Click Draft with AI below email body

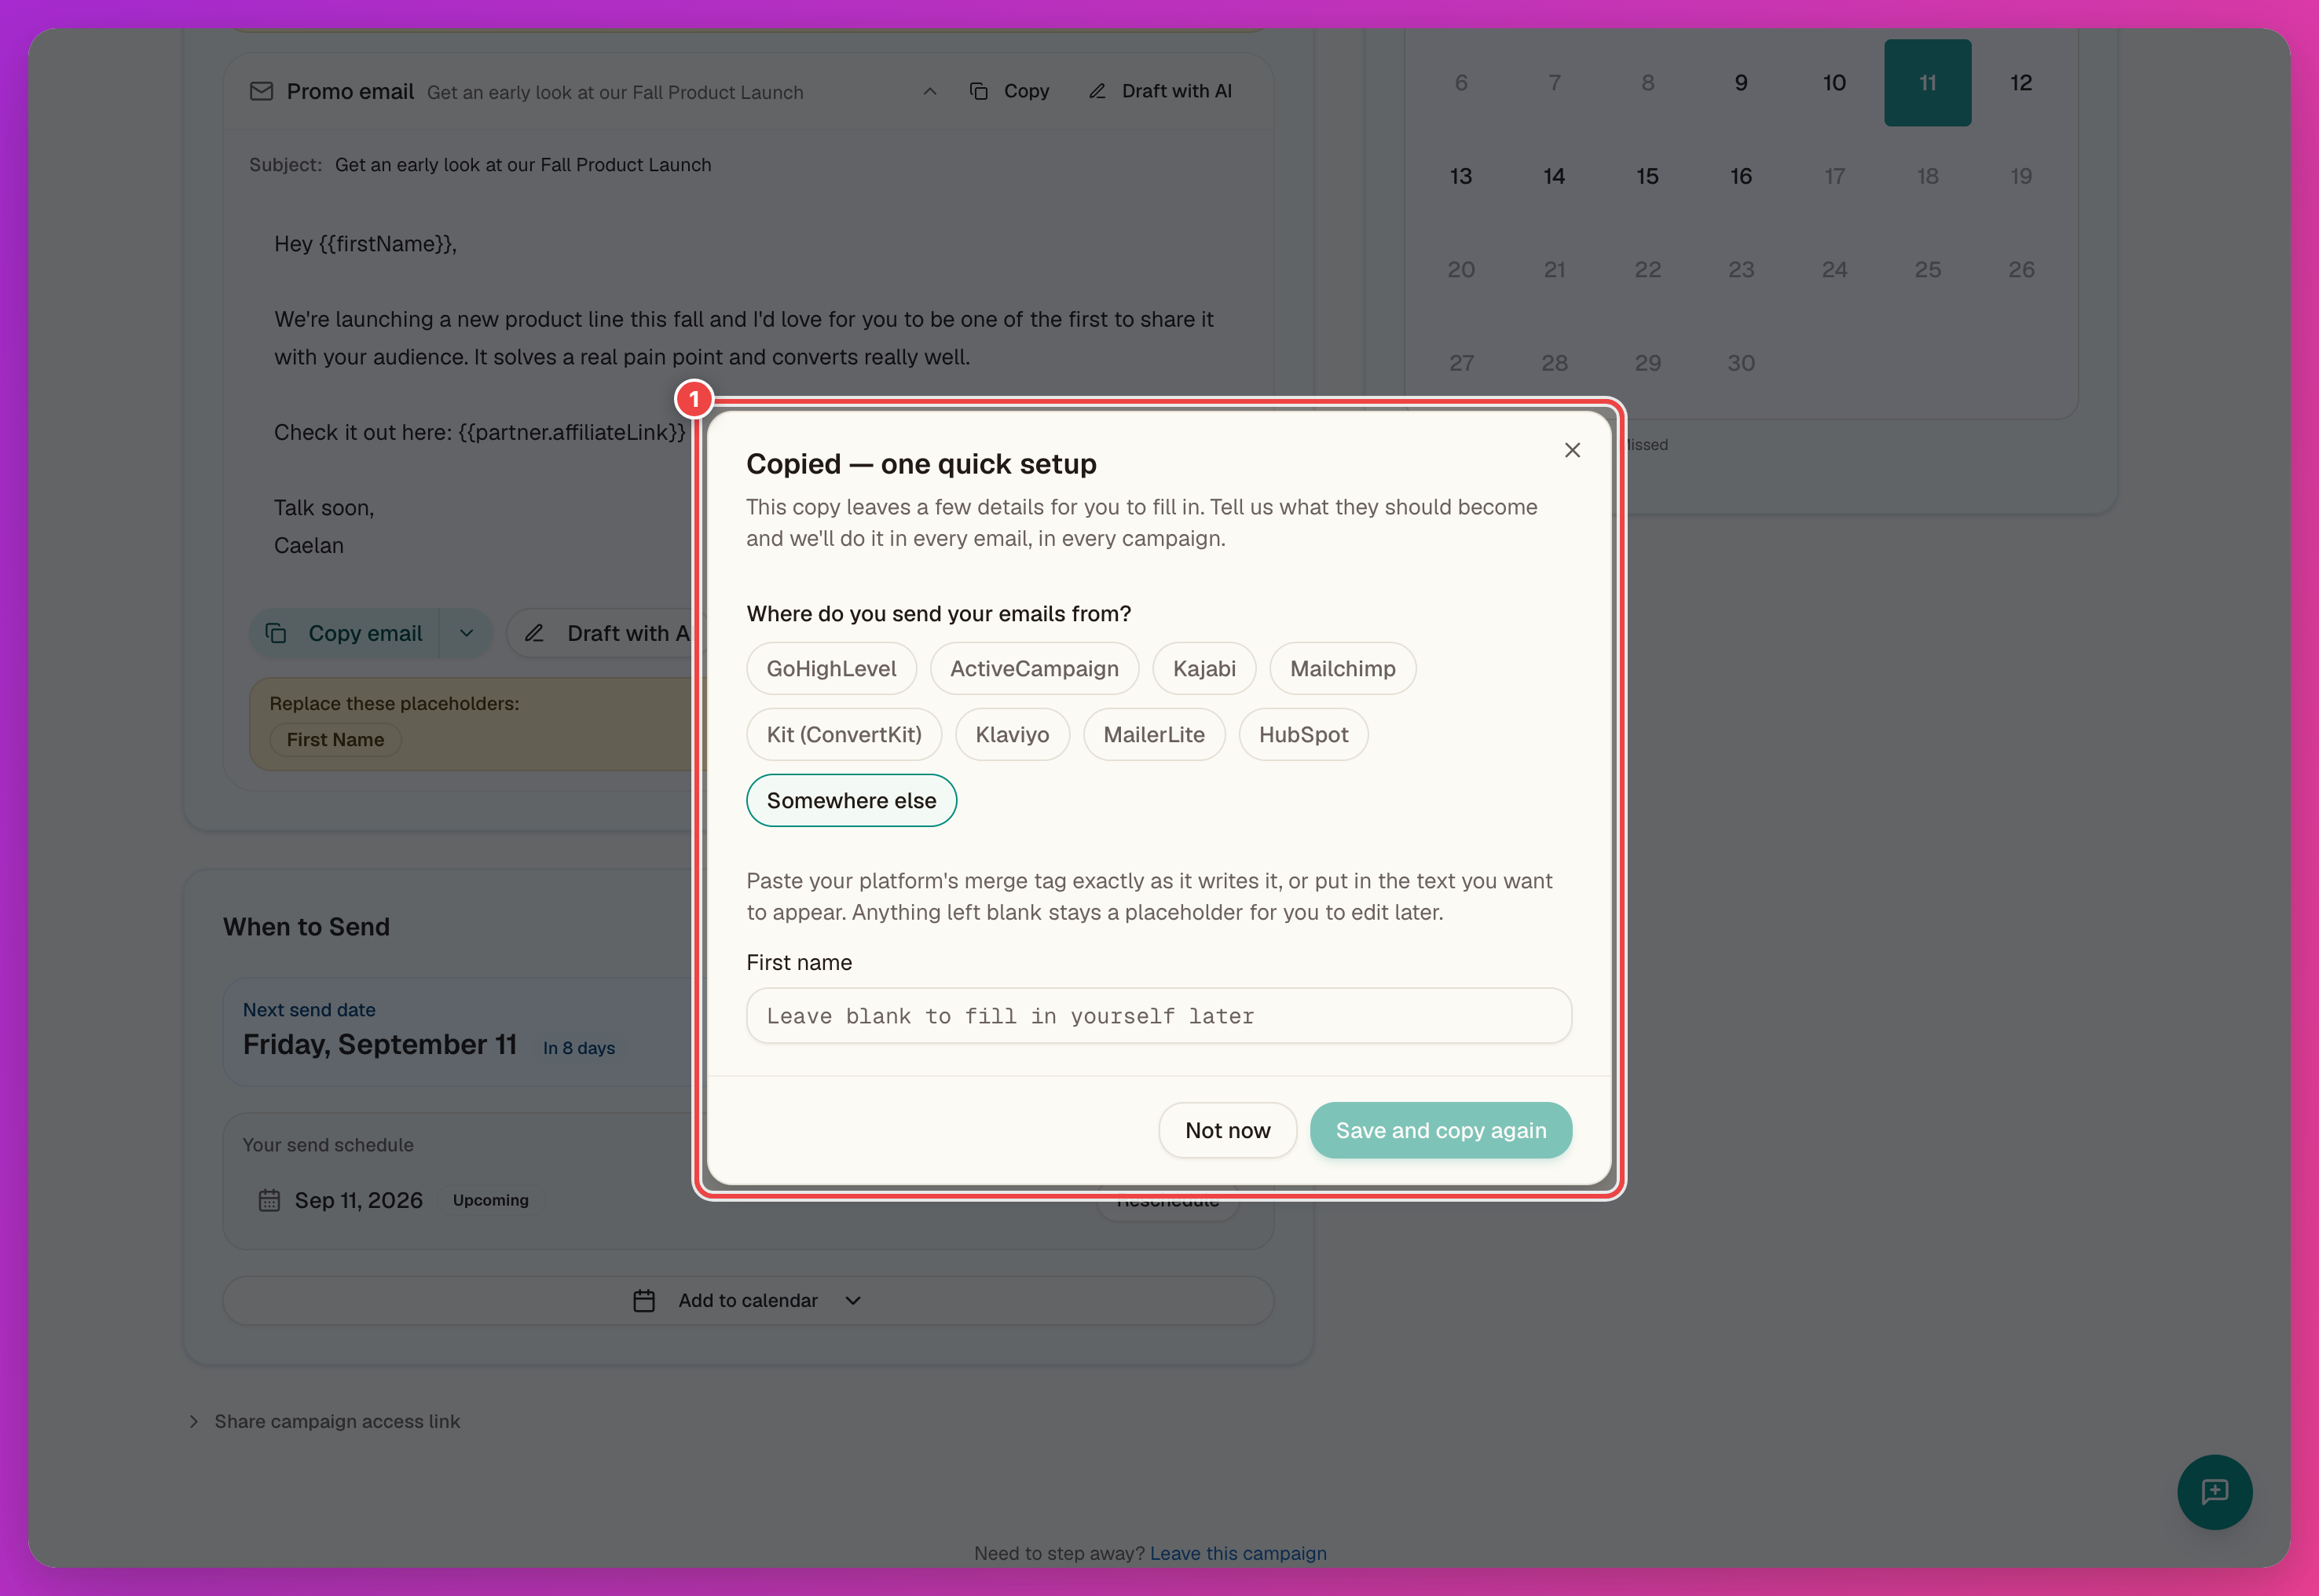(606, 633)
